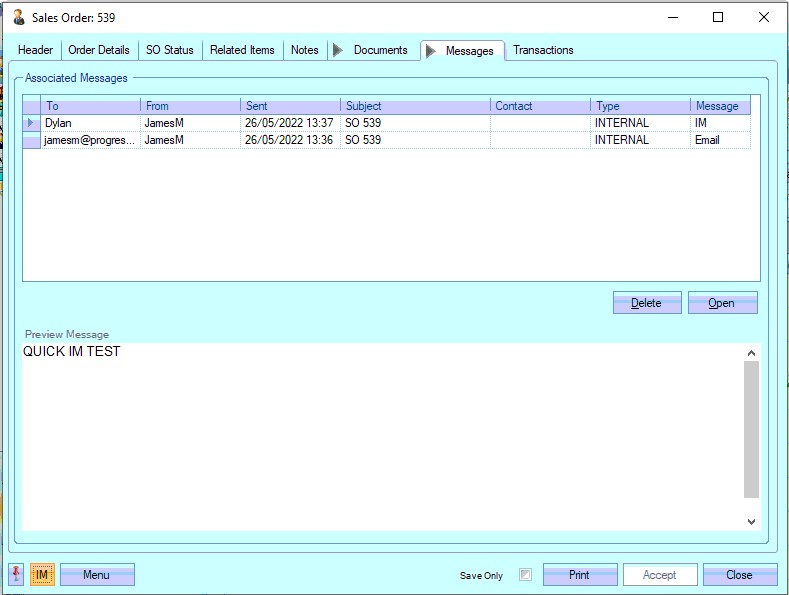Click the Sales Order window icon
Viewport: 789px width, 595px height.
point(18,17)
